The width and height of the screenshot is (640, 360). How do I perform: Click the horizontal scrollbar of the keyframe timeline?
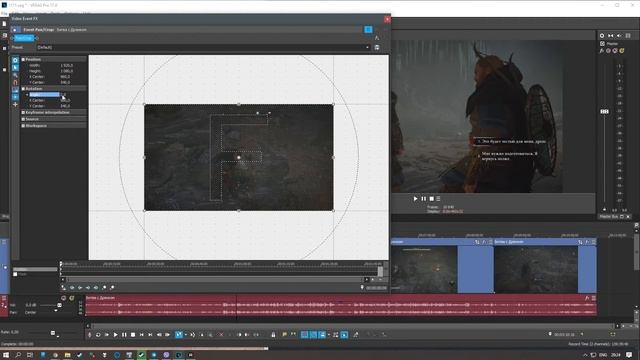tap(215, 280)
